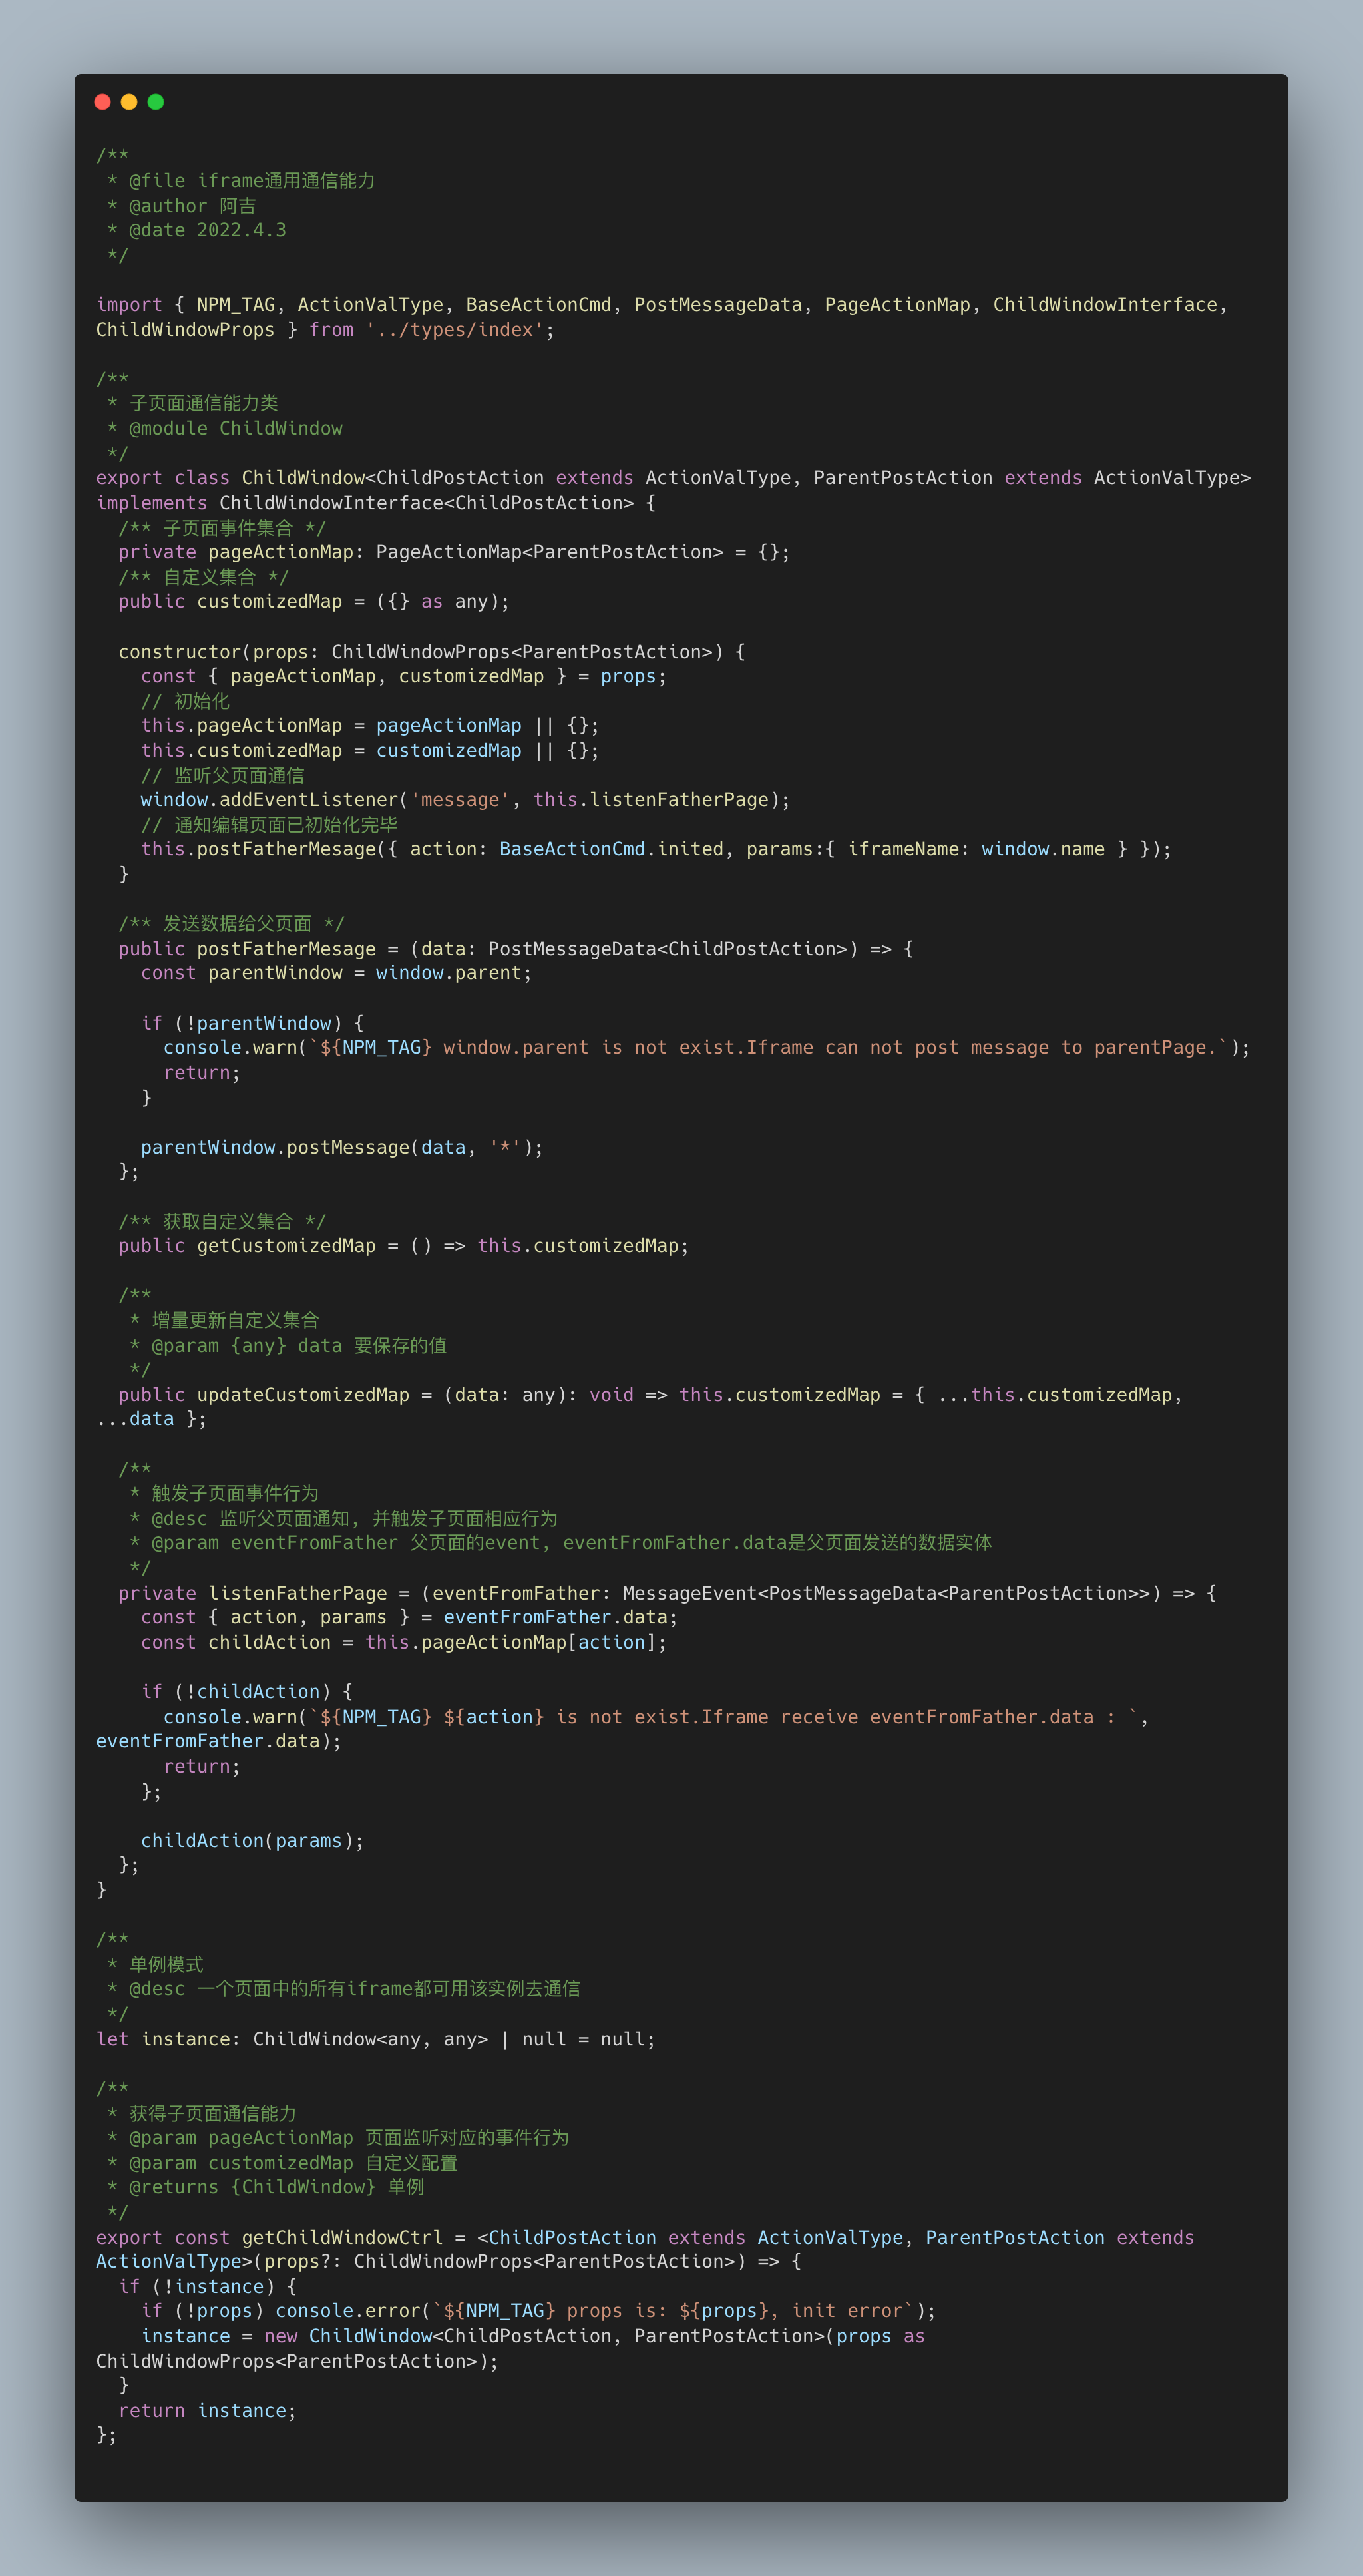Image resolution: width=1363 pixels, height=2576 pixels.
Task: Click the getCustomizedMap method name
Action: [286, 1246]
